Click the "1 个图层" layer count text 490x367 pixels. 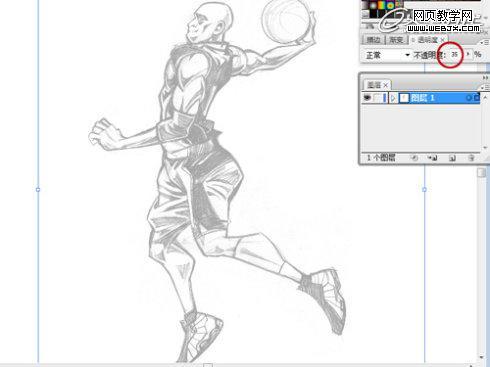pos(381,158)
